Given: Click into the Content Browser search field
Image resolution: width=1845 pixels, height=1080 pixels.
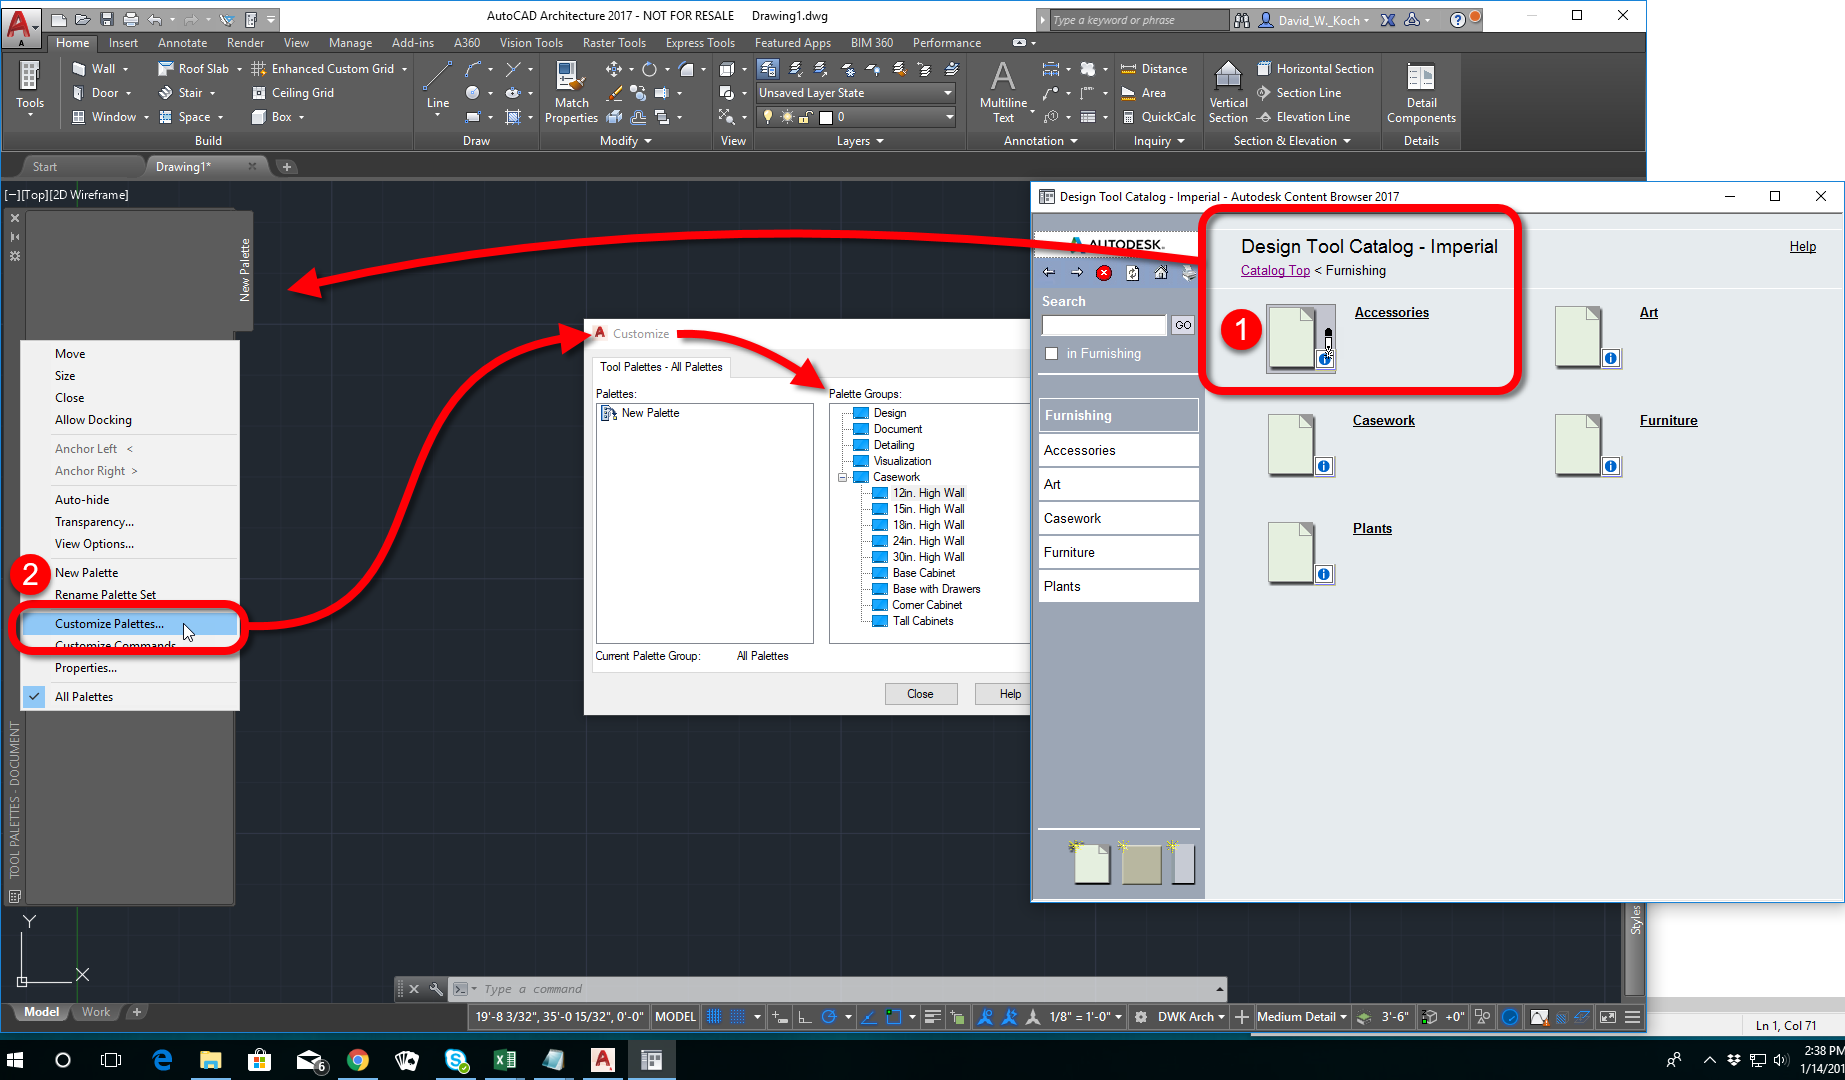Looking at the screenshot, I should coord(1104,325).
